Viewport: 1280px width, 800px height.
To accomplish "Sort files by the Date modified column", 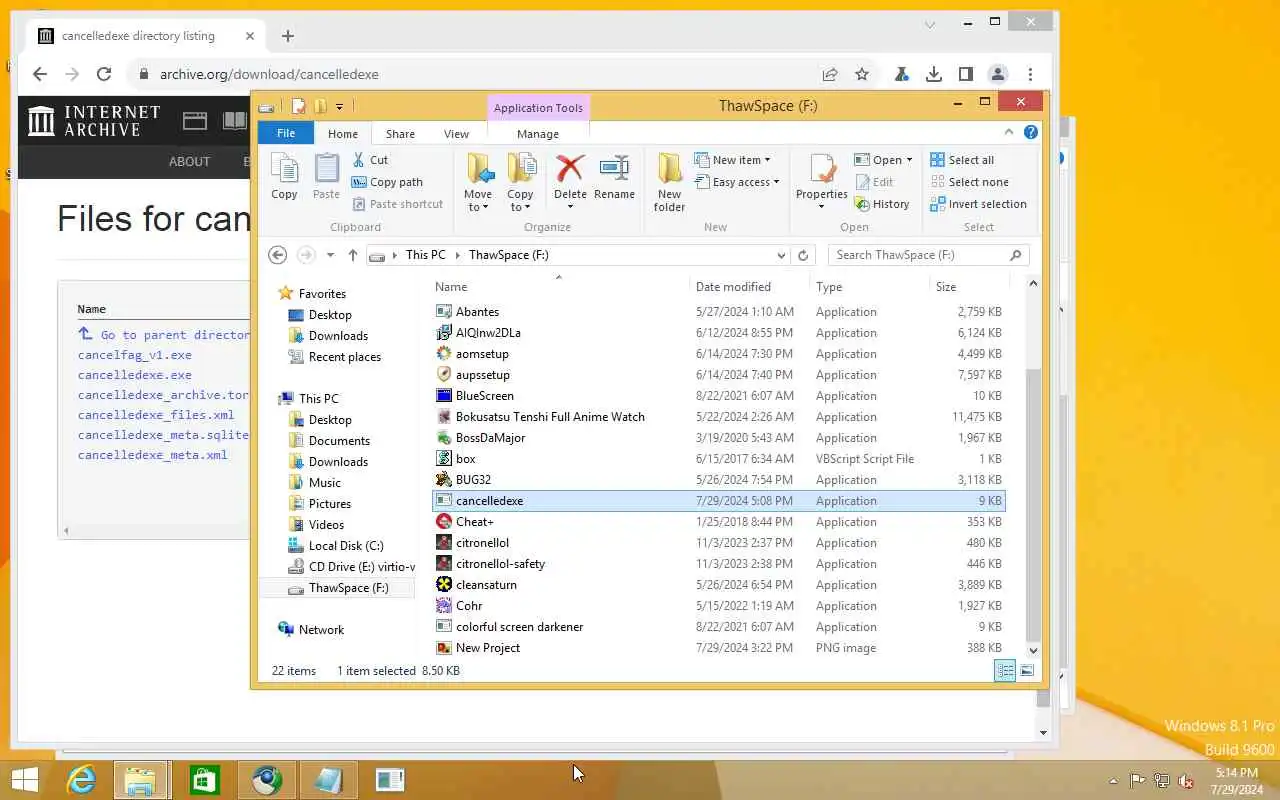I will [733, 287].
